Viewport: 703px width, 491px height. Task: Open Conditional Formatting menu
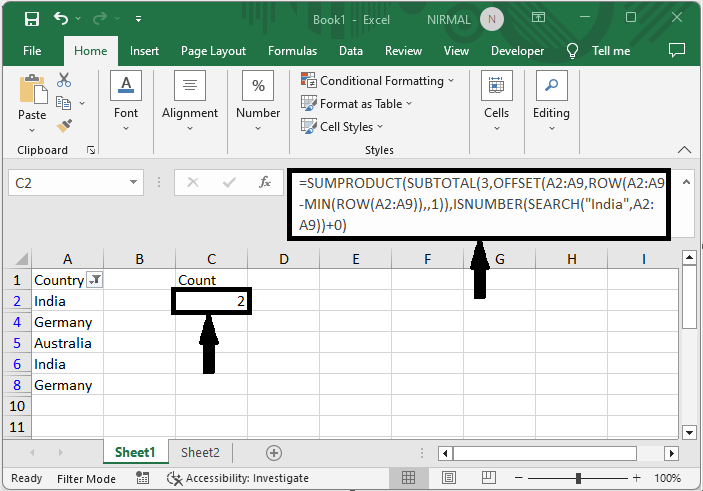378,81
